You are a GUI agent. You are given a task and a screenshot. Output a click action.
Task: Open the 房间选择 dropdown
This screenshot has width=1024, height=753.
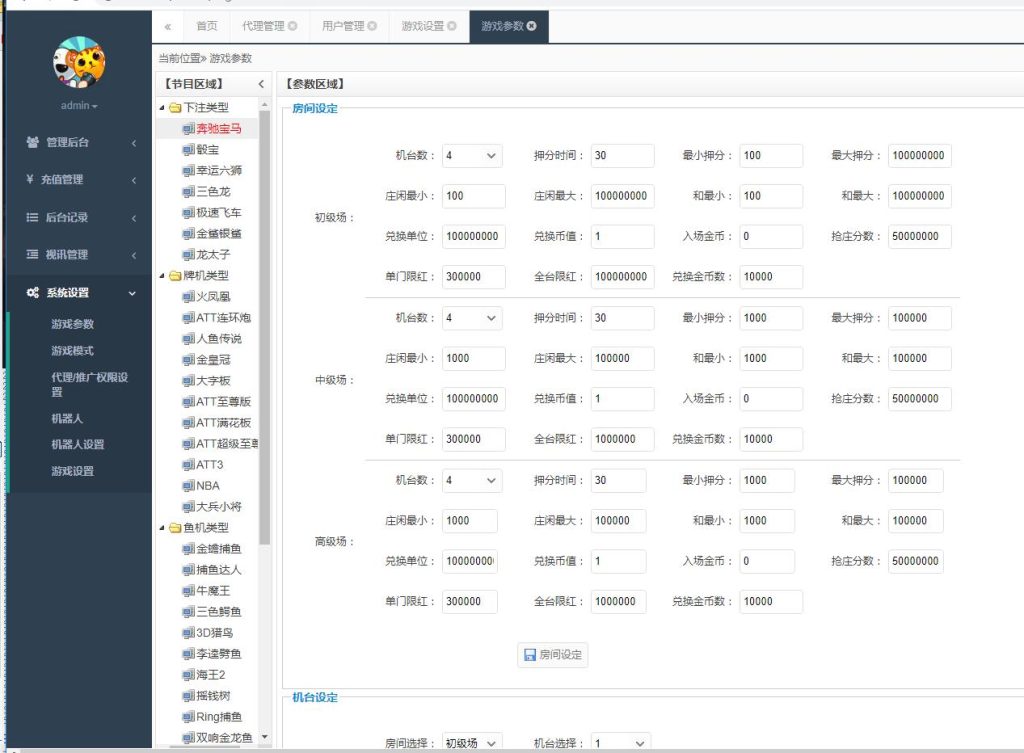tap(472, 743)
